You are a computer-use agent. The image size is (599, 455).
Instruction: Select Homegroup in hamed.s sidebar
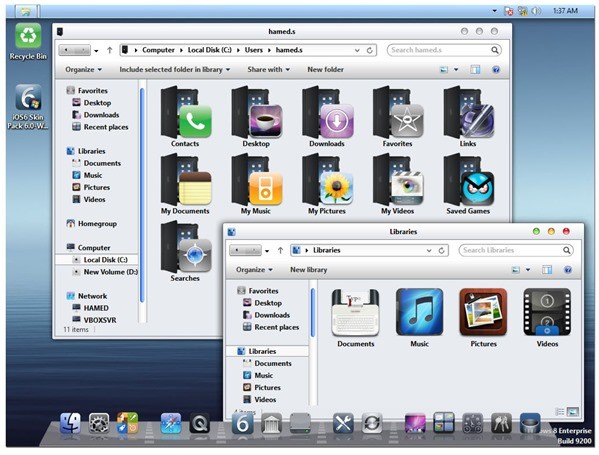[92, 224]
